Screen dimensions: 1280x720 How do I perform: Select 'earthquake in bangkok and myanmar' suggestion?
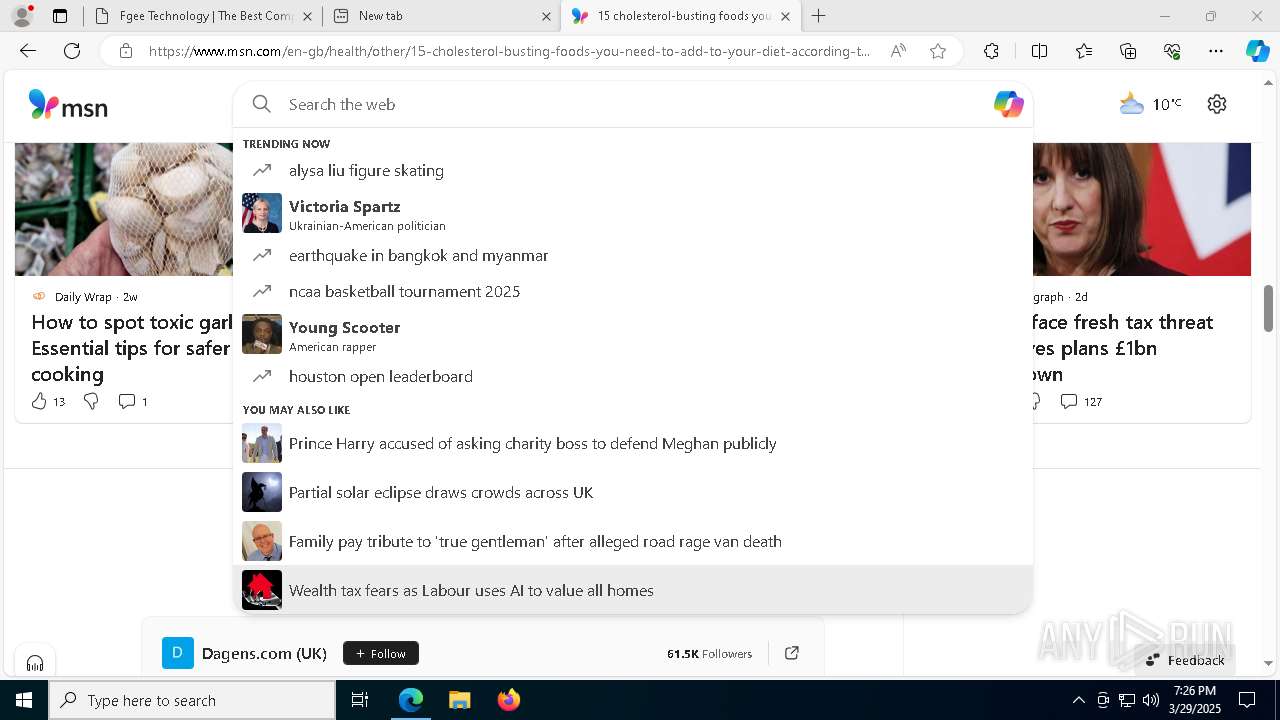[x=632, y=255]
